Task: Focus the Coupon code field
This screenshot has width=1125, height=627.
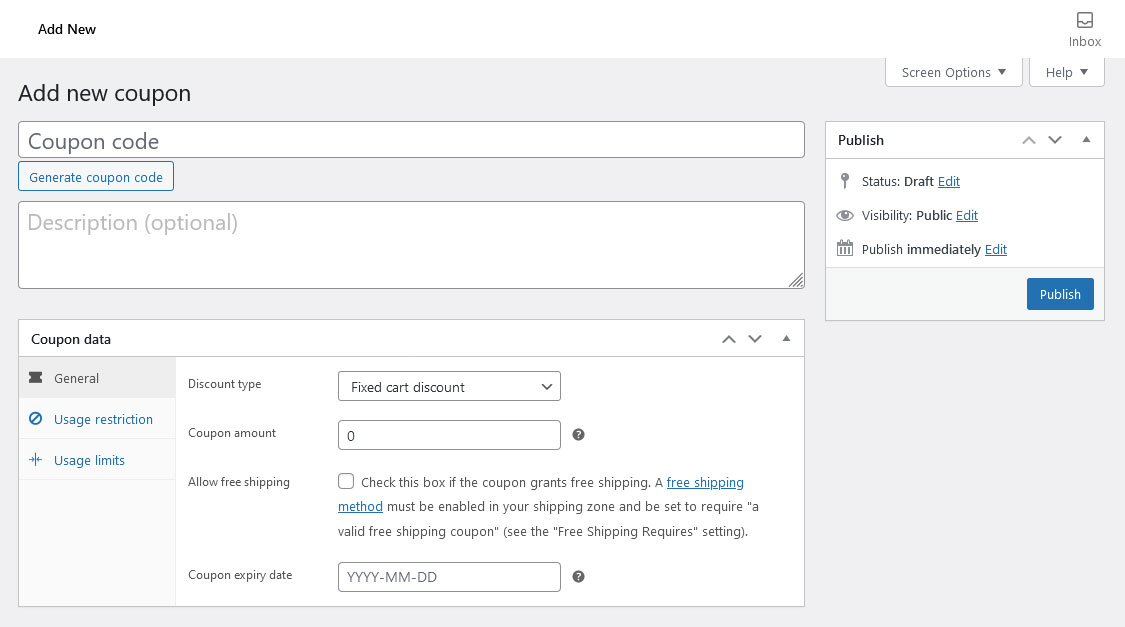Action: coord(411,140)
